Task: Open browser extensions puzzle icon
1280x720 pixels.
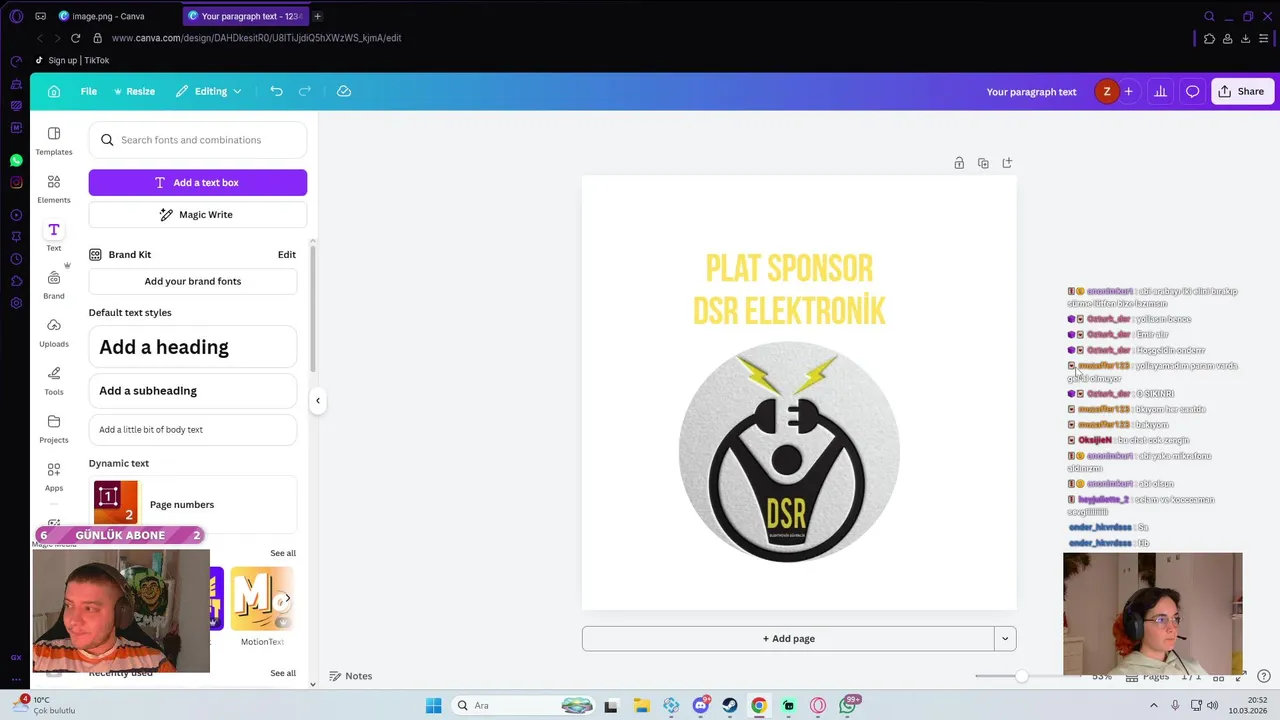Action: click(x=1209, y=38)
